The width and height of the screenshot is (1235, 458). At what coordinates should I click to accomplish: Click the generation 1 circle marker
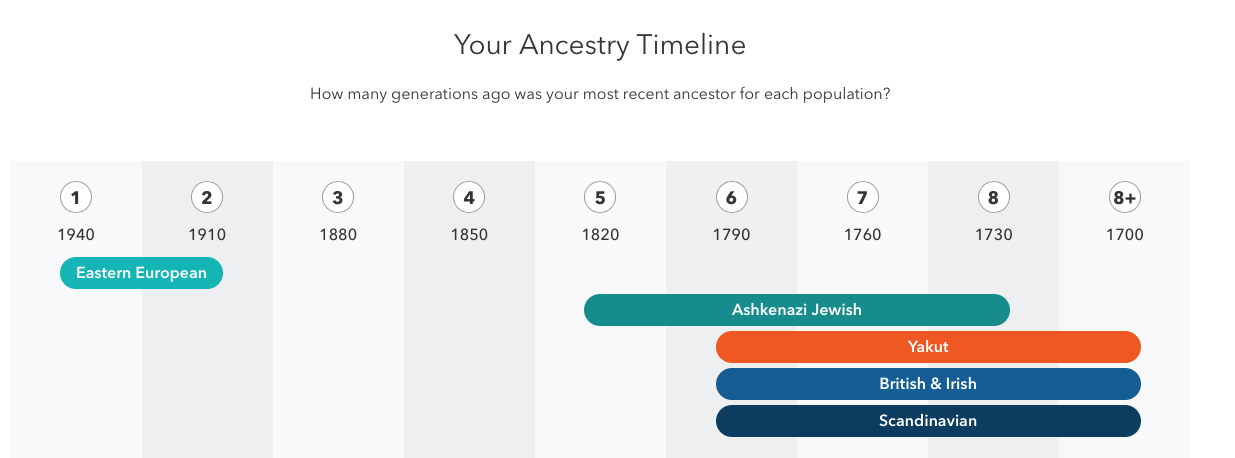click(x=75, y=198)
